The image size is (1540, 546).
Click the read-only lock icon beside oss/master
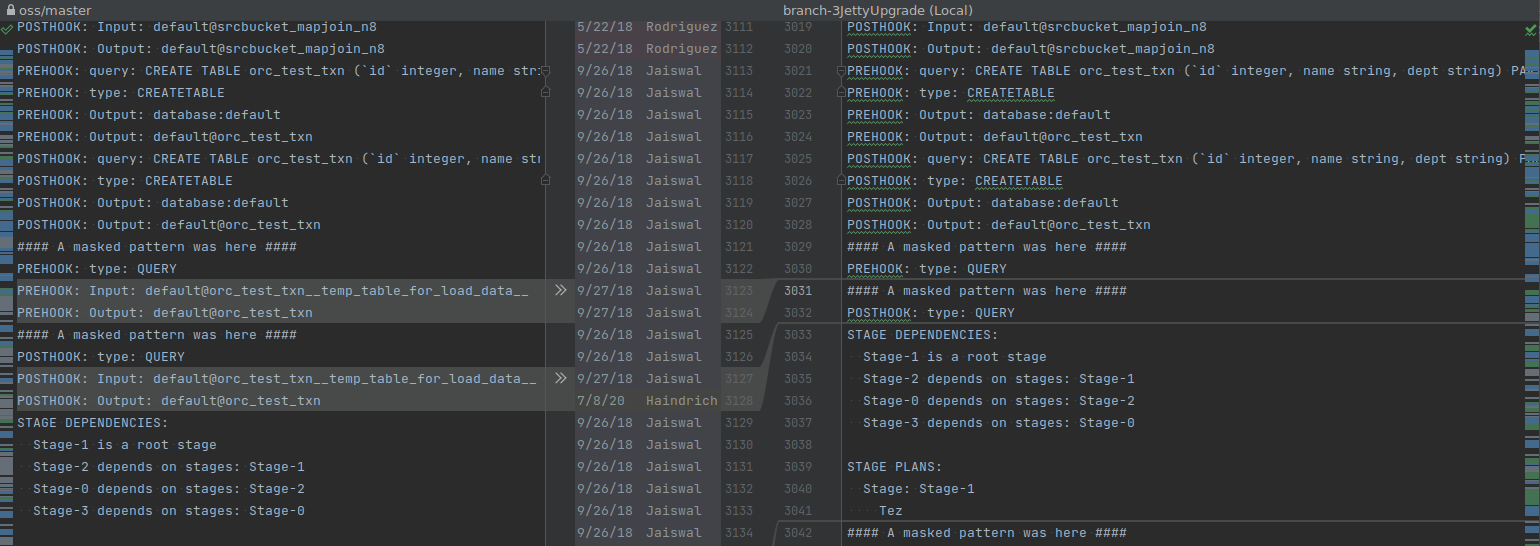point(11,10)
